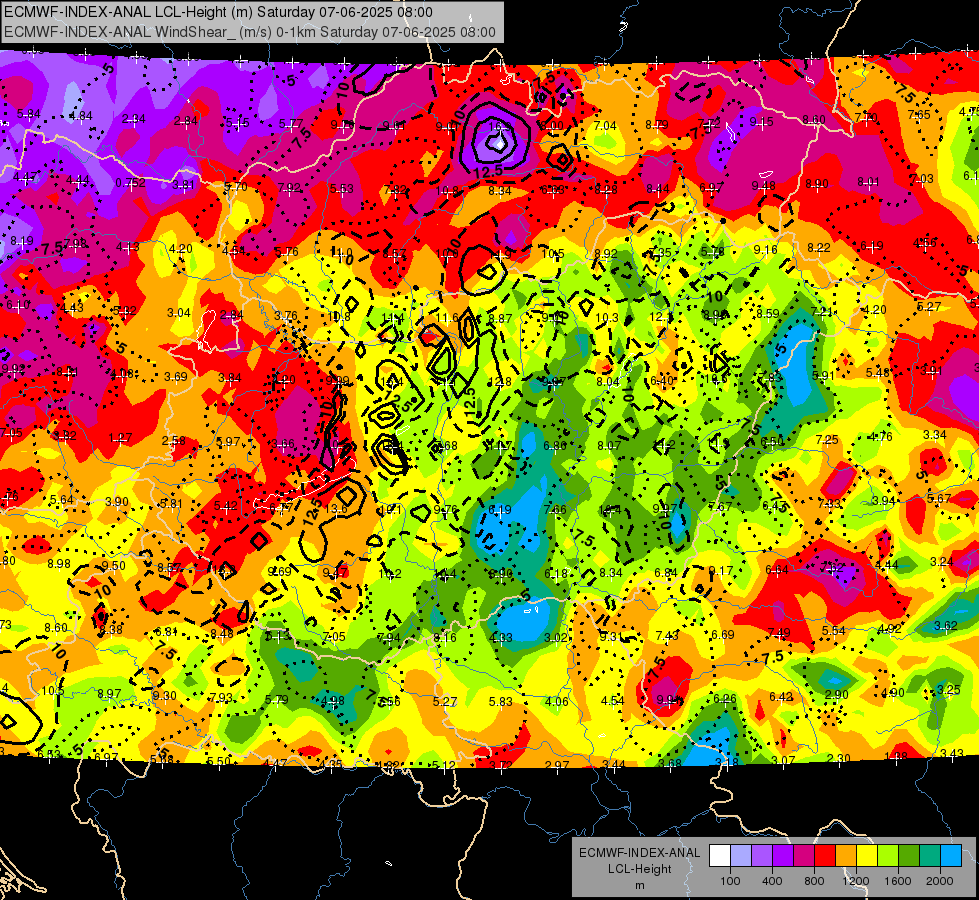Image resolution: width=979 pixels, height=900 pixels.
Task: Click the dark green legend swatch
Action: click(x=909, y=856)
